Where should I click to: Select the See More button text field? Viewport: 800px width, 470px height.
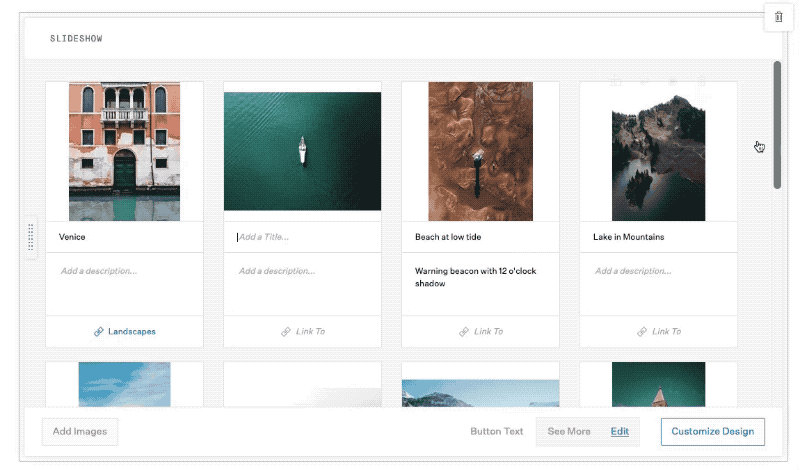(569, 432)
